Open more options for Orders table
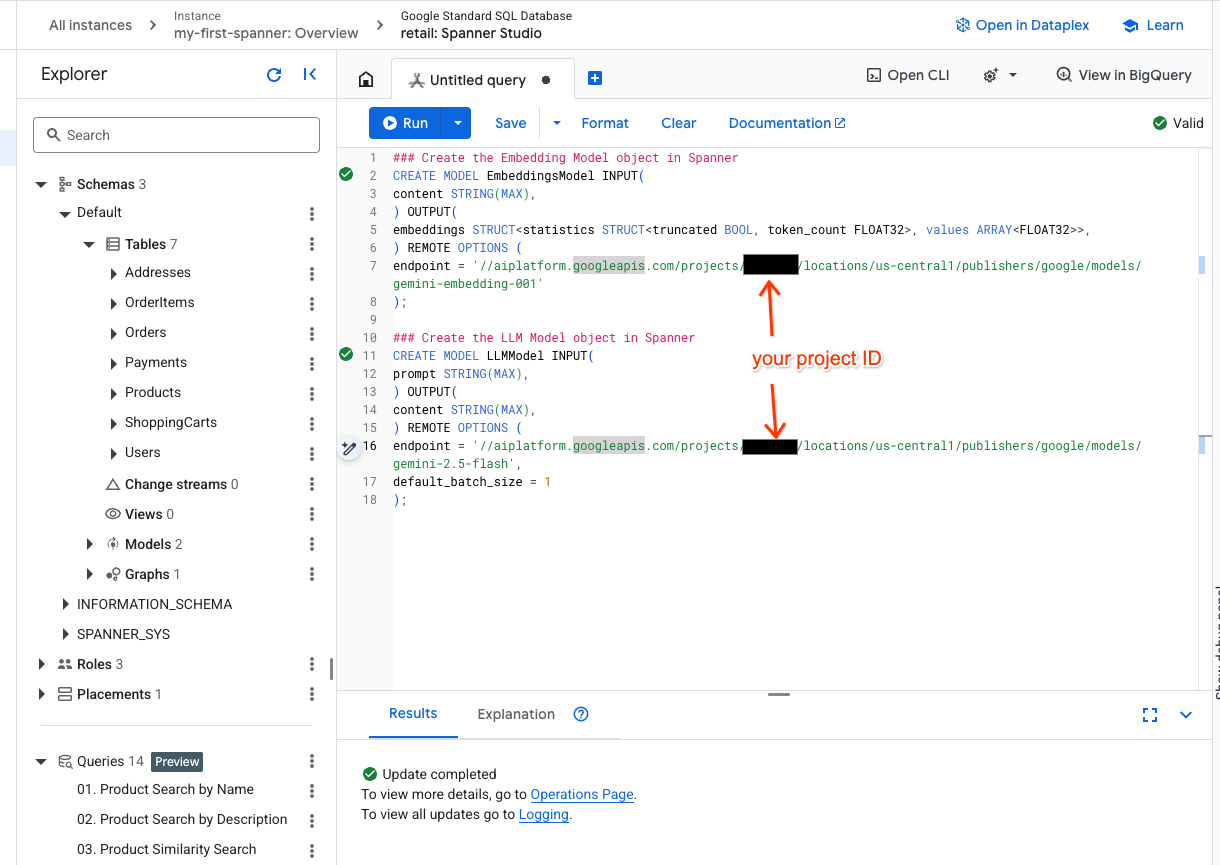This screenshot has height=865, width=1220. pos(312,333)
